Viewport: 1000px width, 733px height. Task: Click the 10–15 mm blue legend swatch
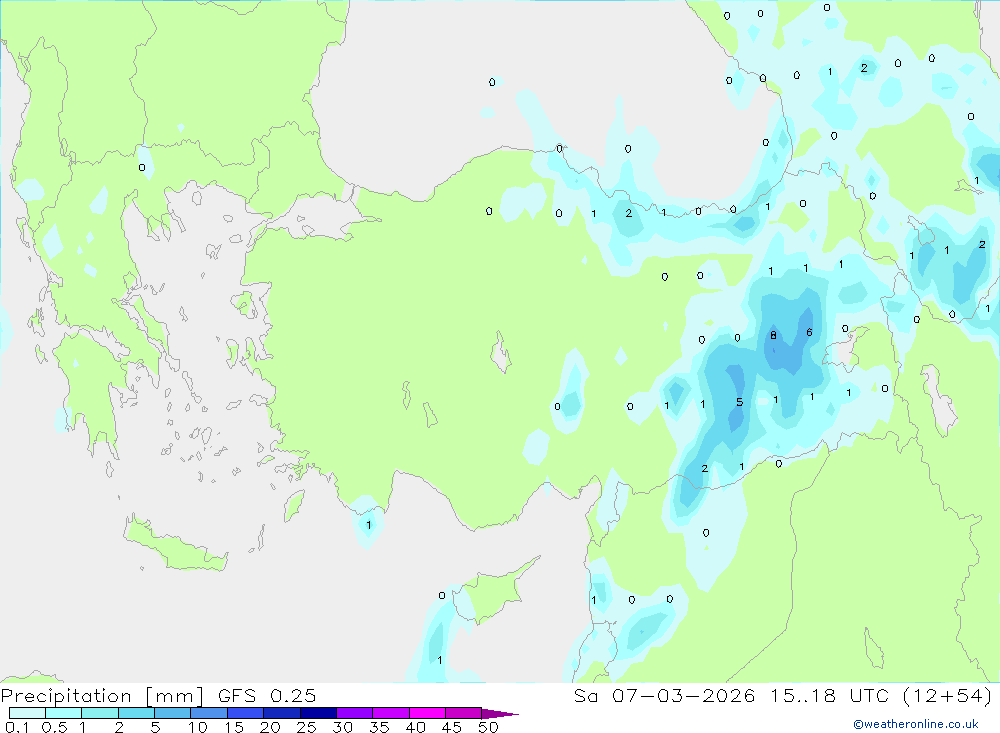209,713
